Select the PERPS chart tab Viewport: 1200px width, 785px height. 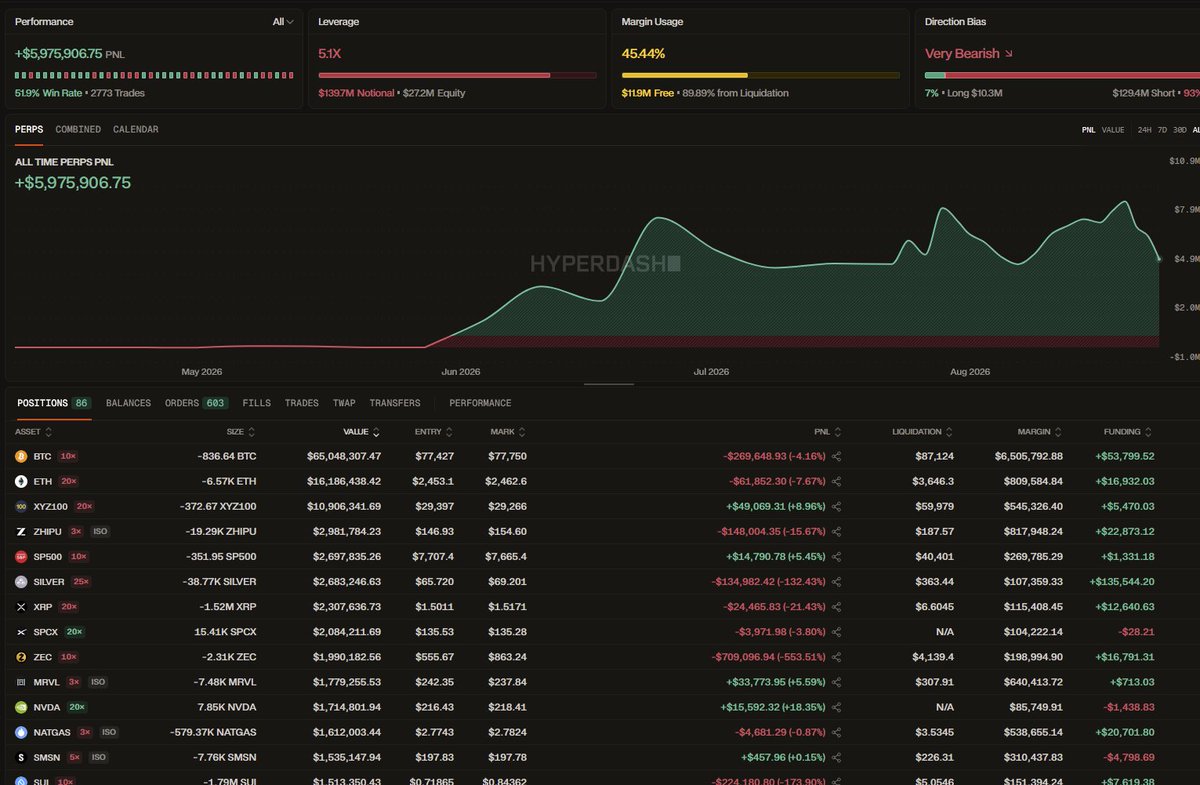29,130
